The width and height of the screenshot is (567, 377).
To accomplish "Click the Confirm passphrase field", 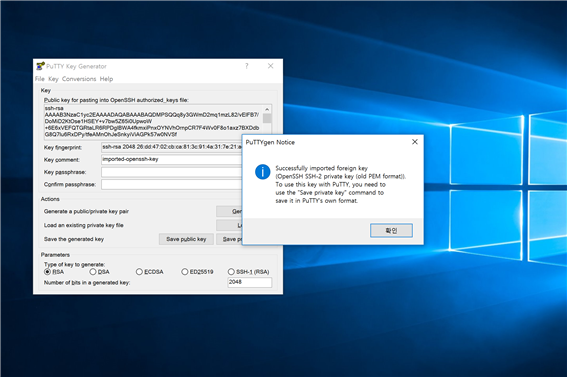I will tap(172, 184).
